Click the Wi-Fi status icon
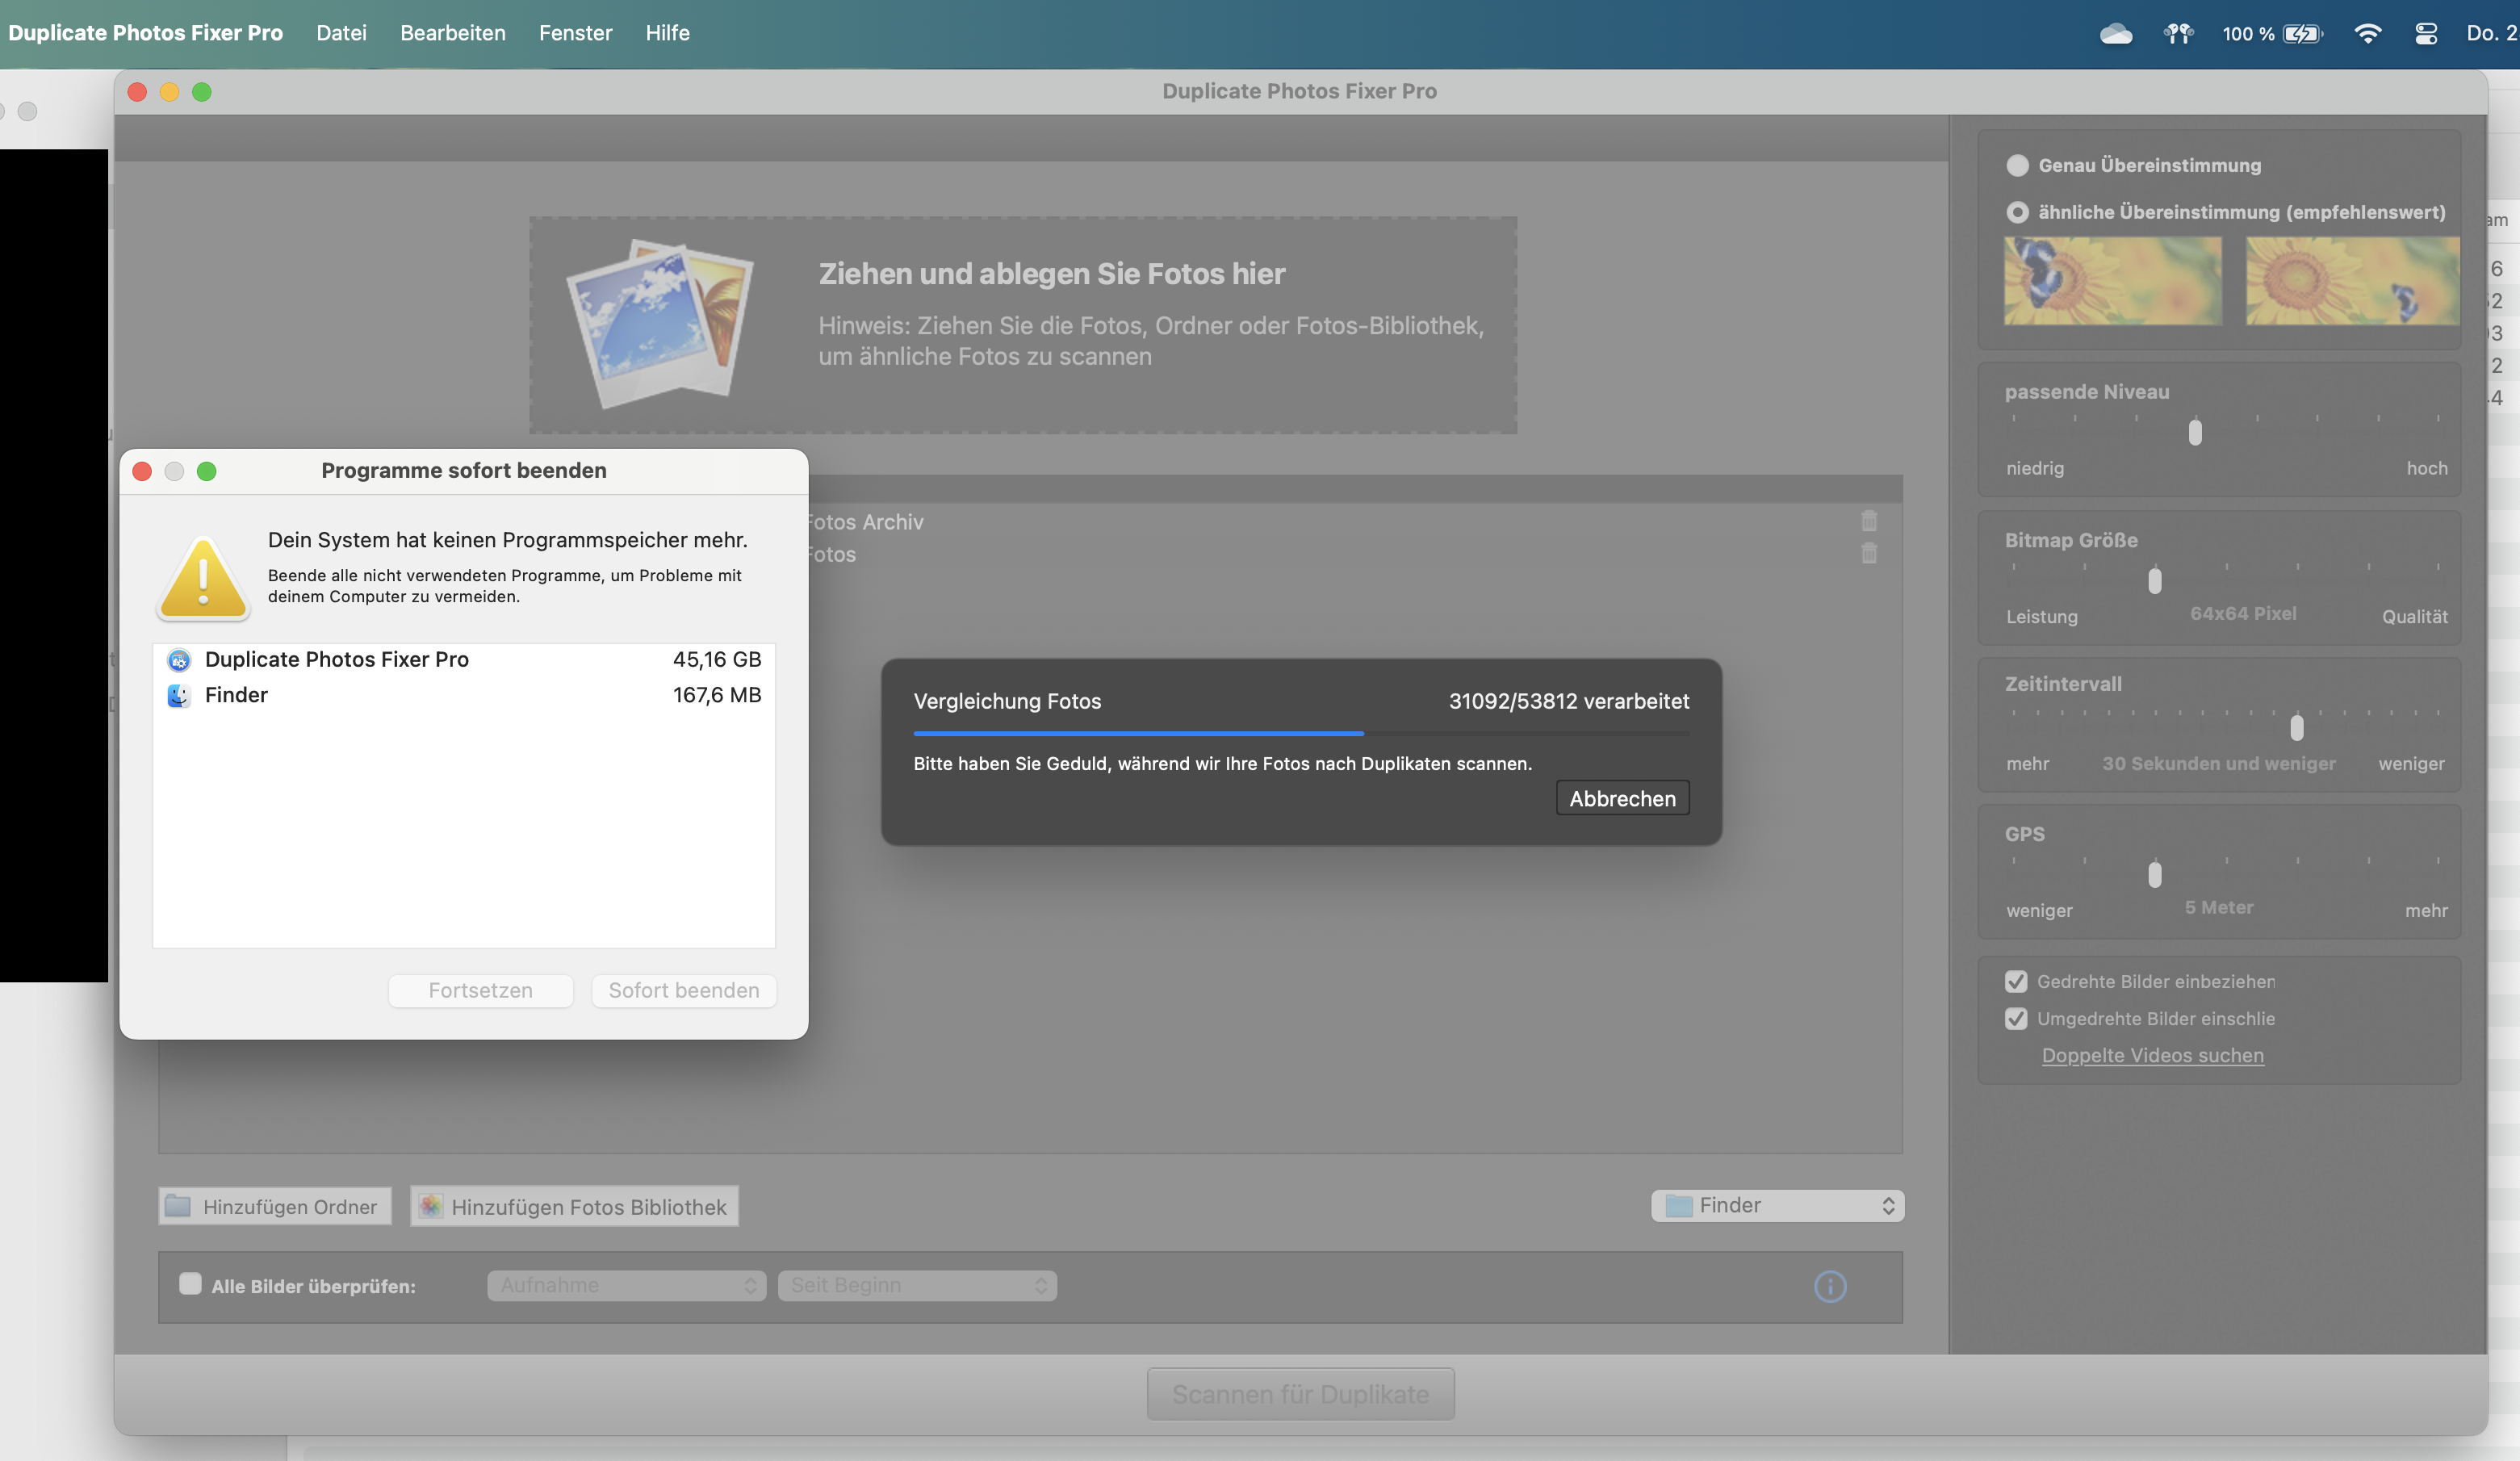 pyautogui.click(x=2367, y=34)
